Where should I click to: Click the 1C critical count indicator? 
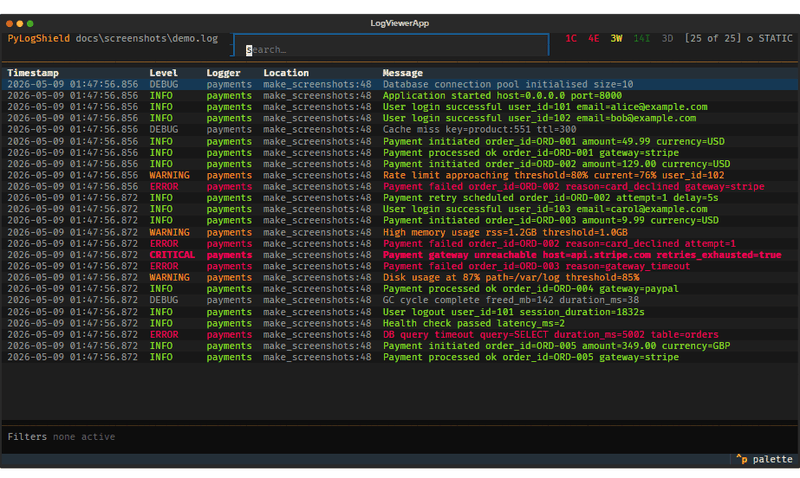[571, 39]
